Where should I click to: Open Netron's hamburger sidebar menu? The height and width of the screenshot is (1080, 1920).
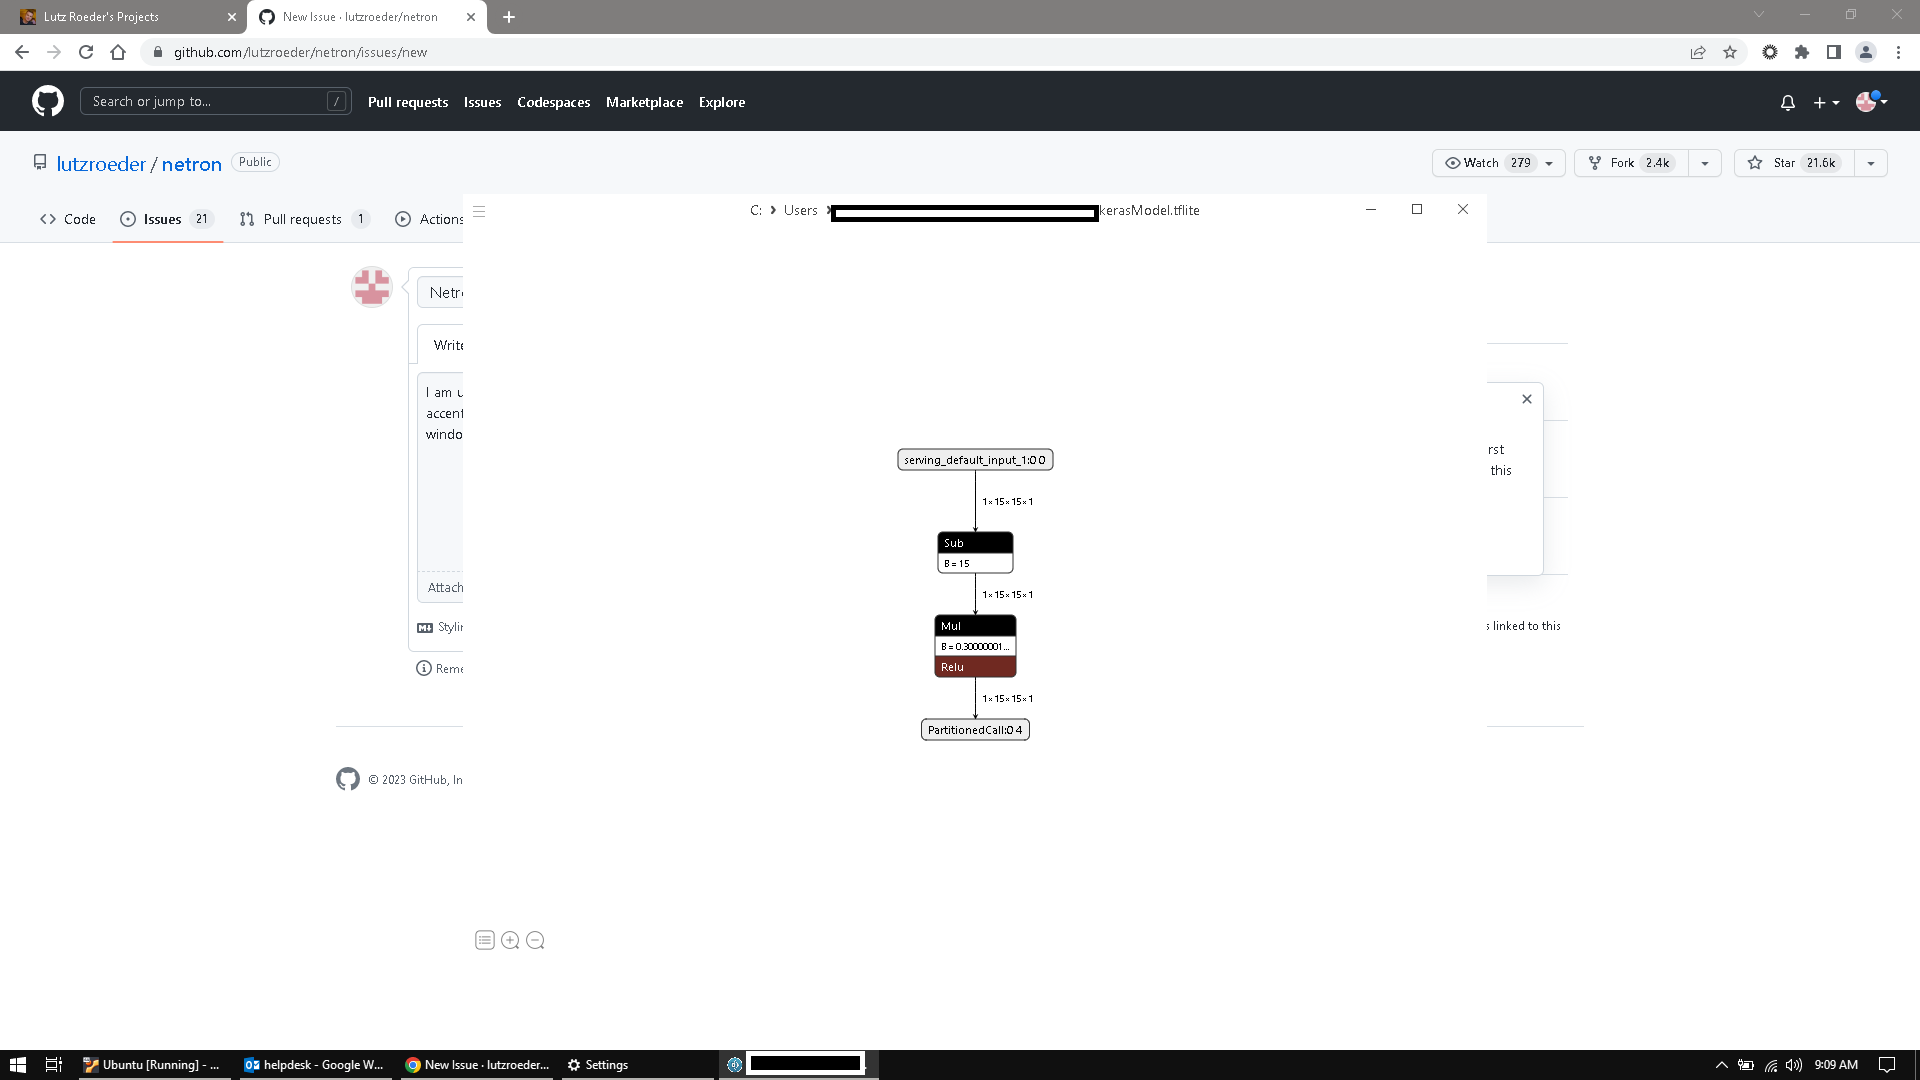481,211
